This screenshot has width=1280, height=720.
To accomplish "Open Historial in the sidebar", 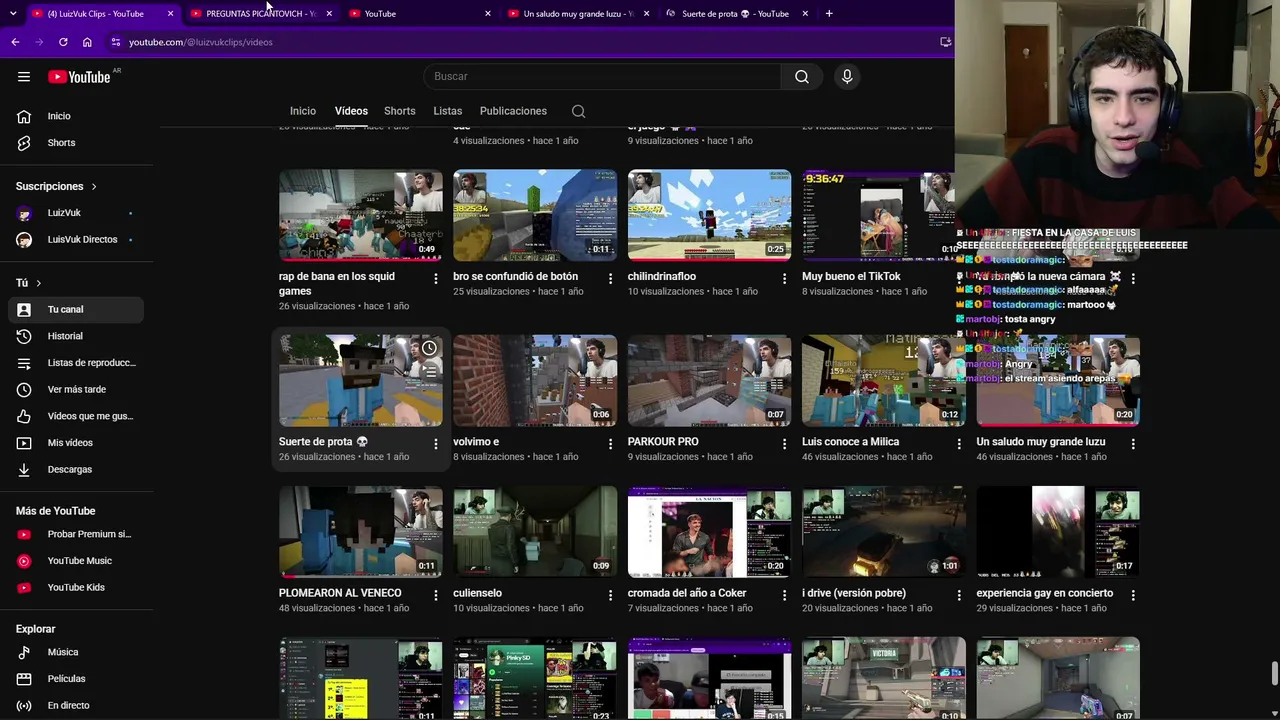I will [76, 336].
